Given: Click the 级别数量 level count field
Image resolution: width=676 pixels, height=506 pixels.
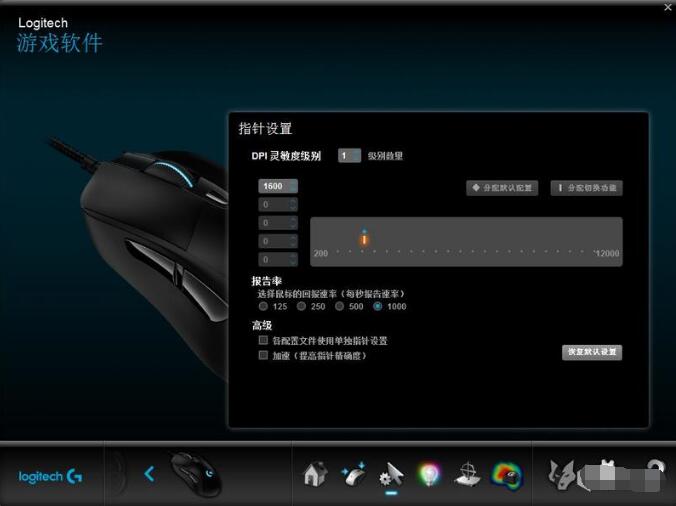Looking at the screenshot, I should (349, 156).
